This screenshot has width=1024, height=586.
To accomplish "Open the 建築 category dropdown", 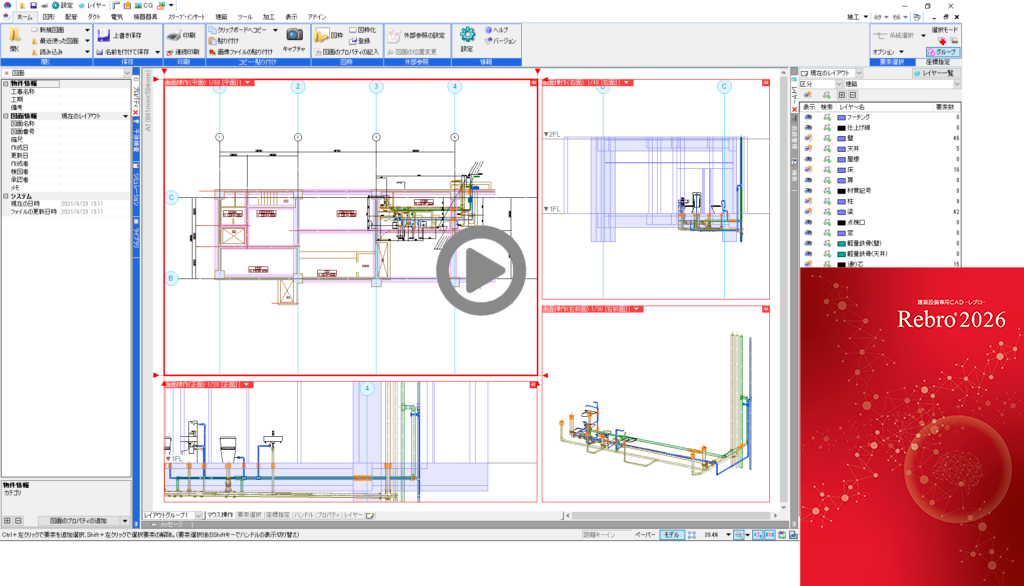I will [x=890, y=85].
